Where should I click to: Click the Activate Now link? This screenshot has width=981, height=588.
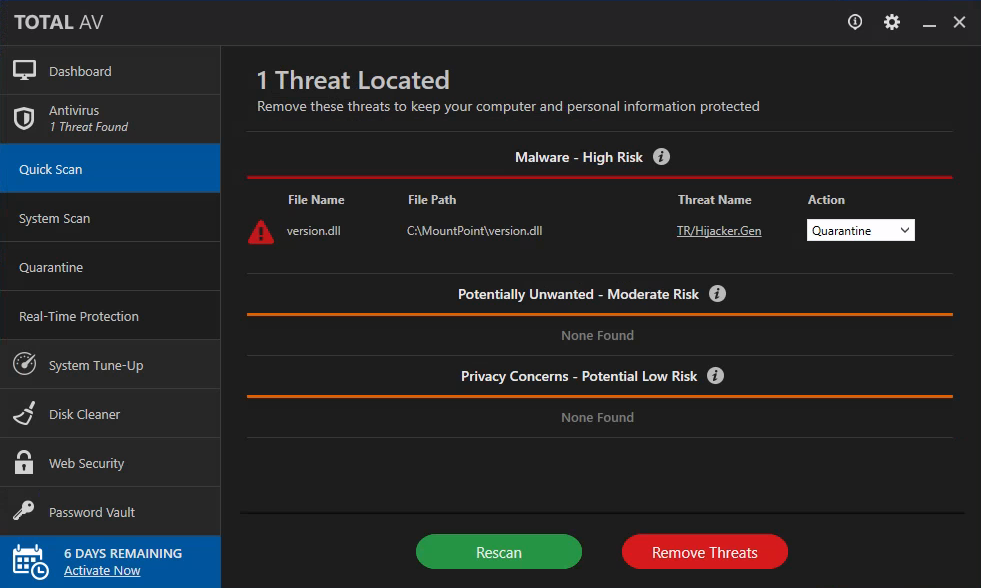[x=102, y=570]
